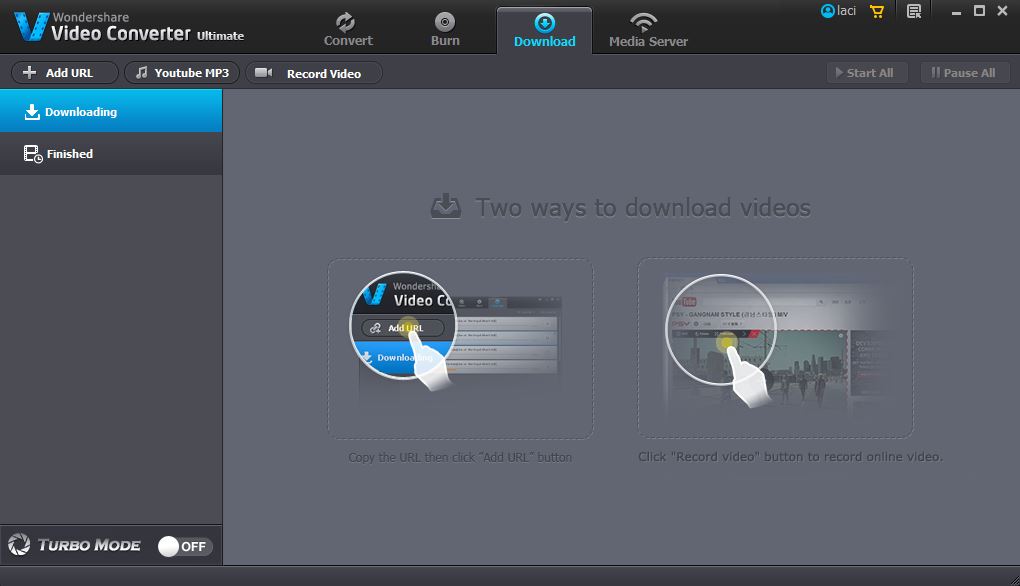Click the Add URL button
The image size is (1020, 586).
click(x=64, y=73)
